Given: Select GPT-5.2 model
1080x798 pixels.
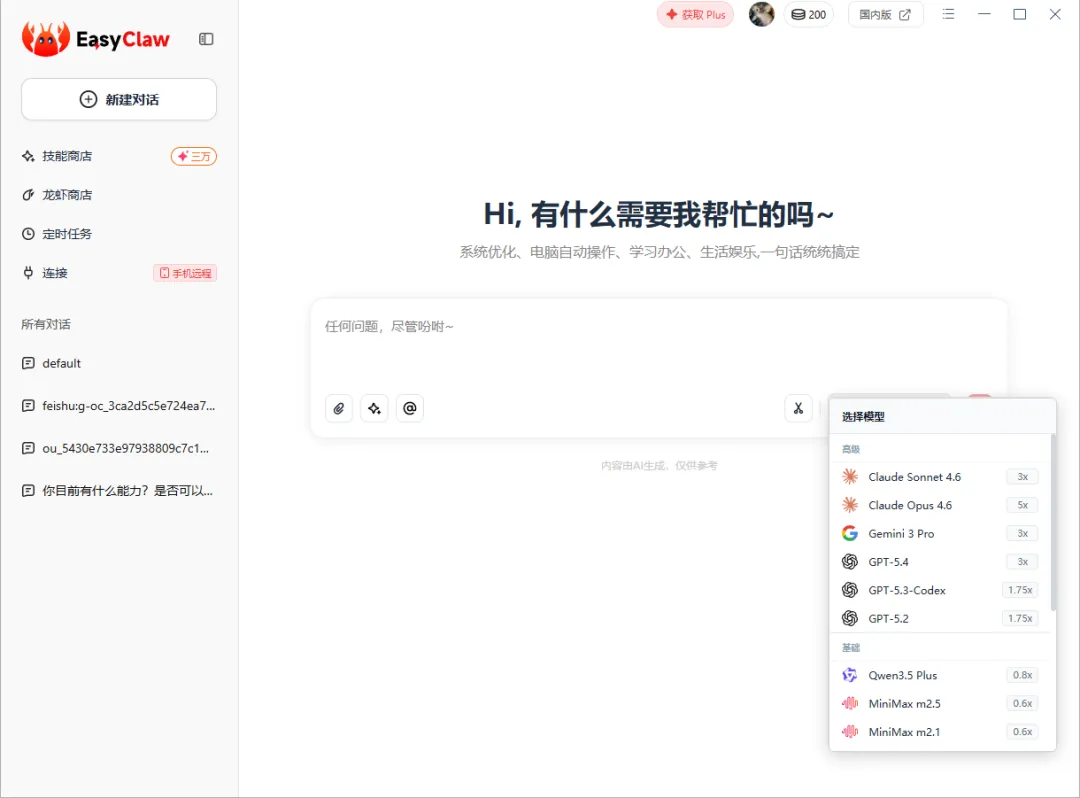Looking at the screenshot, I should pyautogui.click(x=939, y=618).
